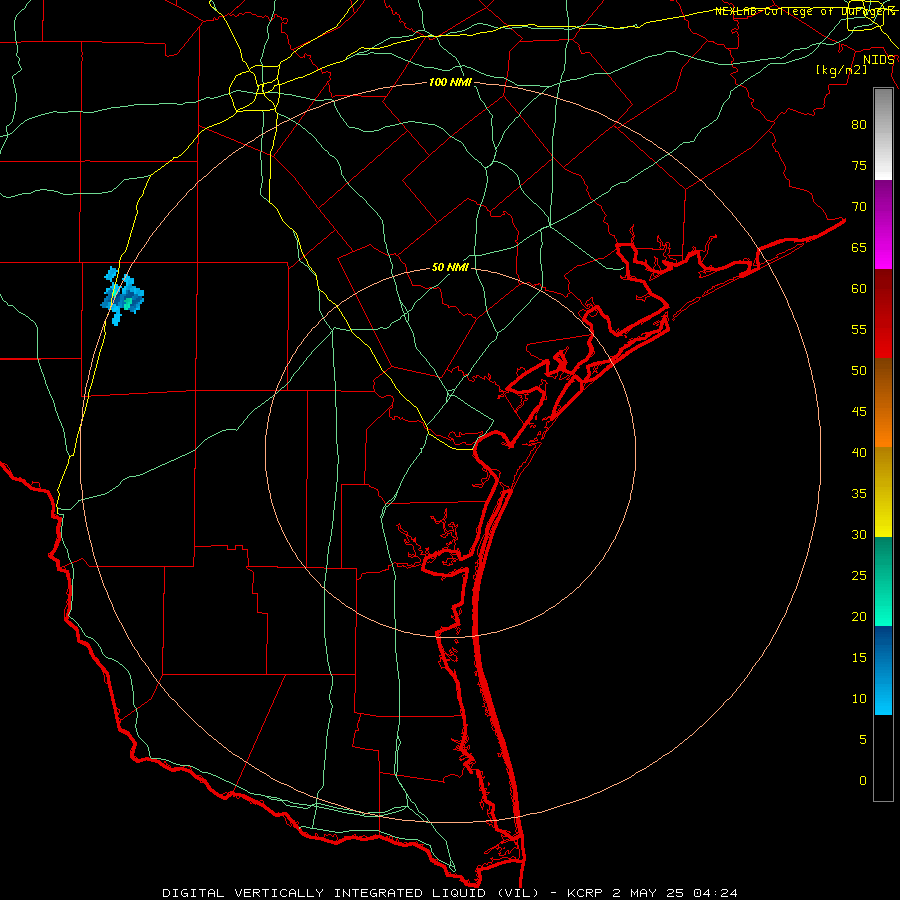Click the white 75-80 color scale segment
The width and height of the screenshot is (900, 900).
pos(883,134)
